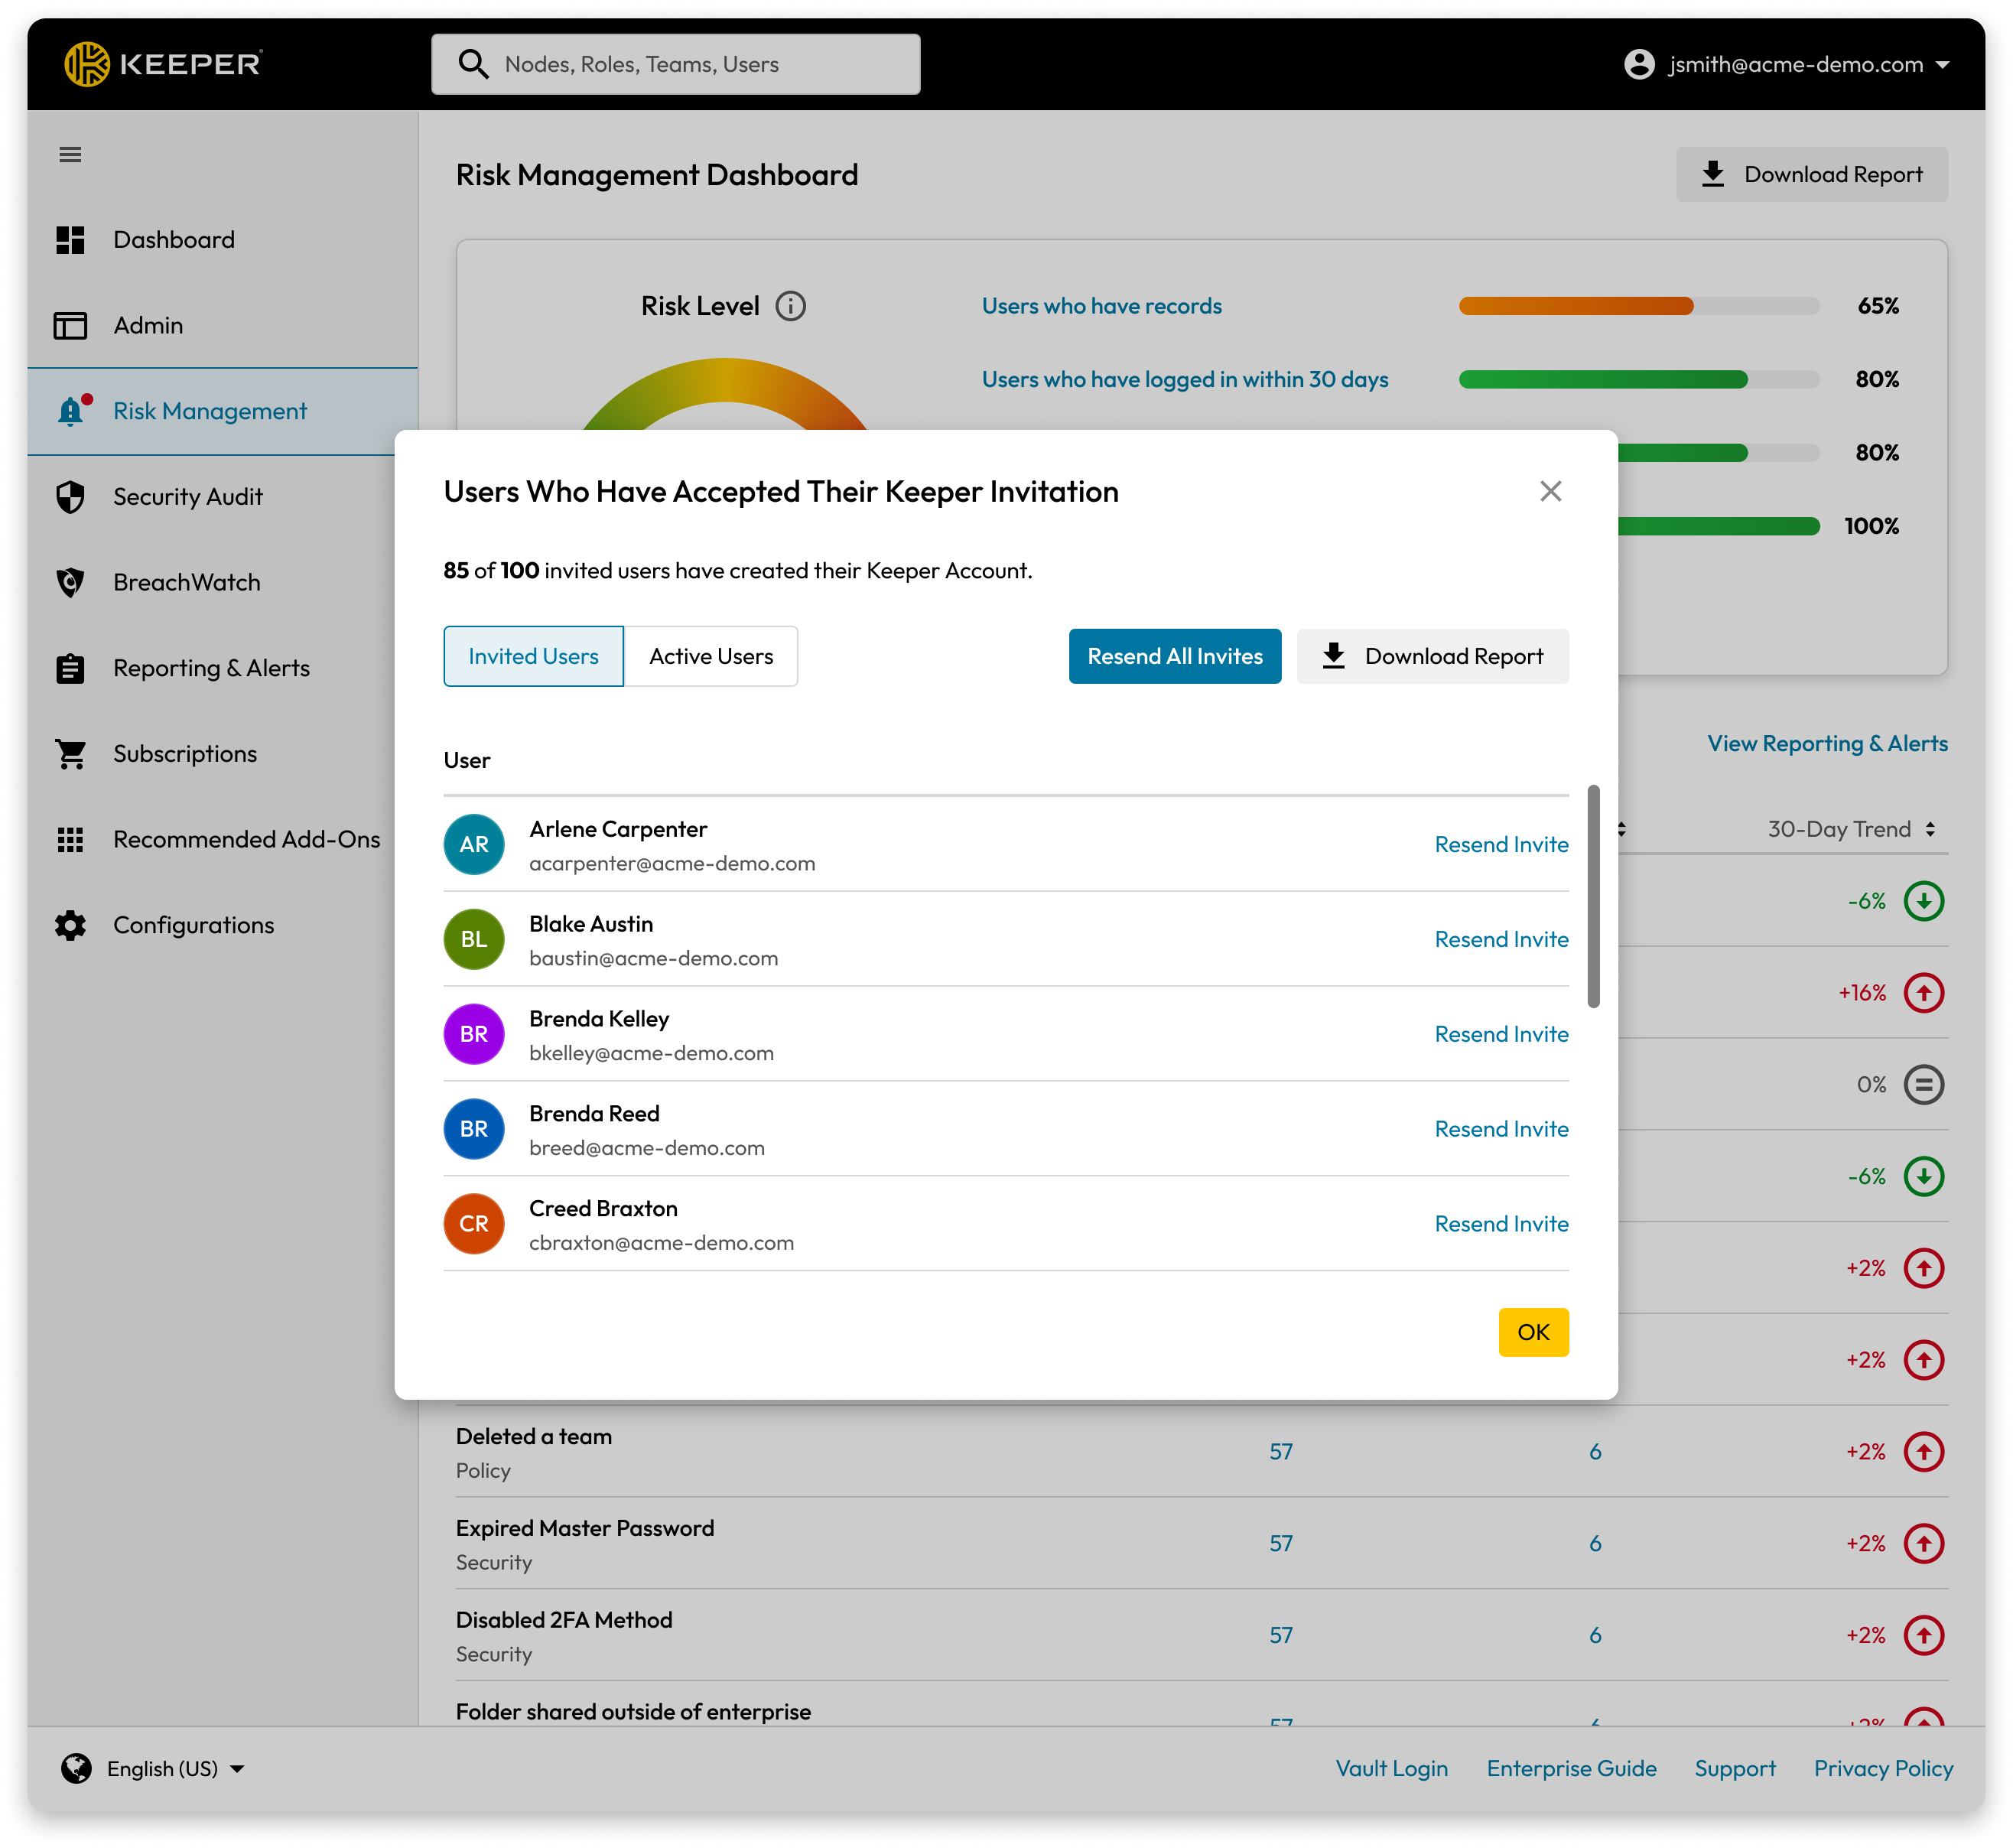
Task: Switch to the Active Users tab
Action: 711,656
